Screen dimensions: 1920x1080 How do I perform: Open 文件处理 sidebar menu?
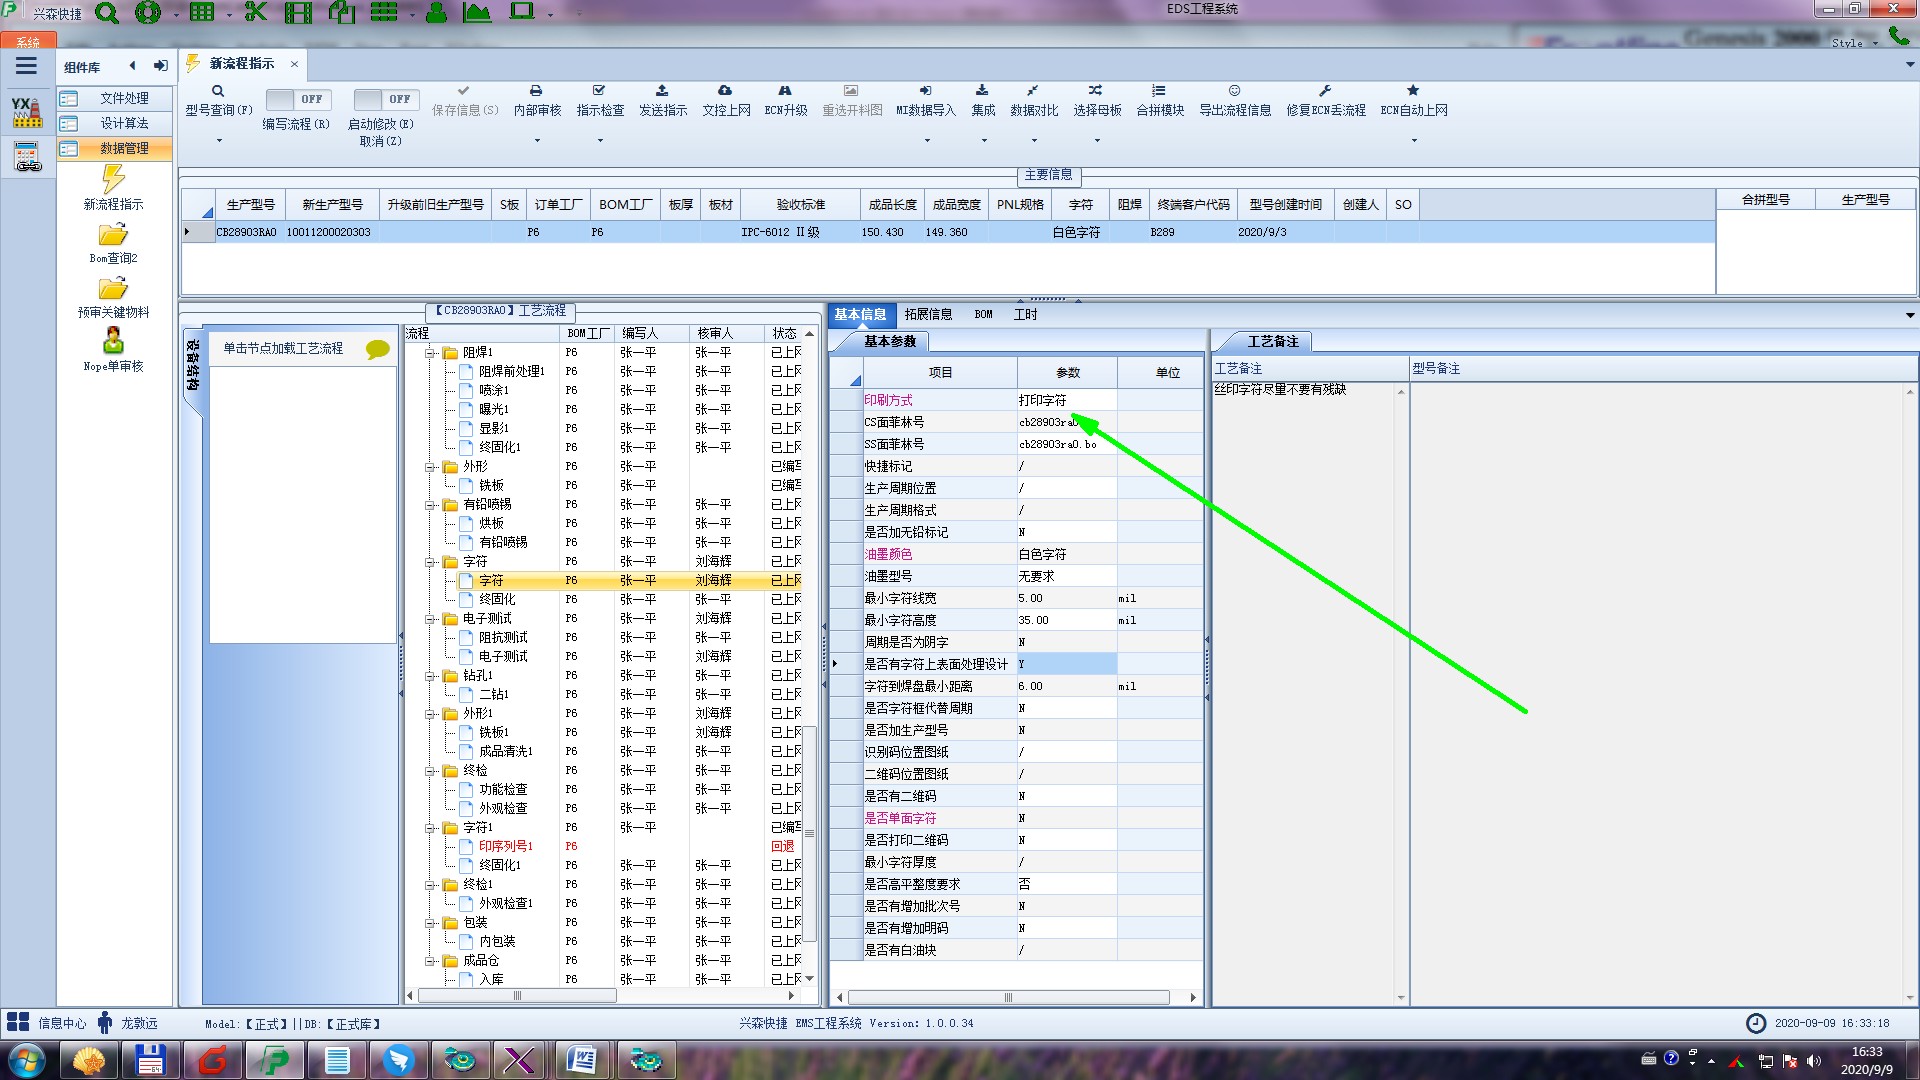tap(114, 98)
